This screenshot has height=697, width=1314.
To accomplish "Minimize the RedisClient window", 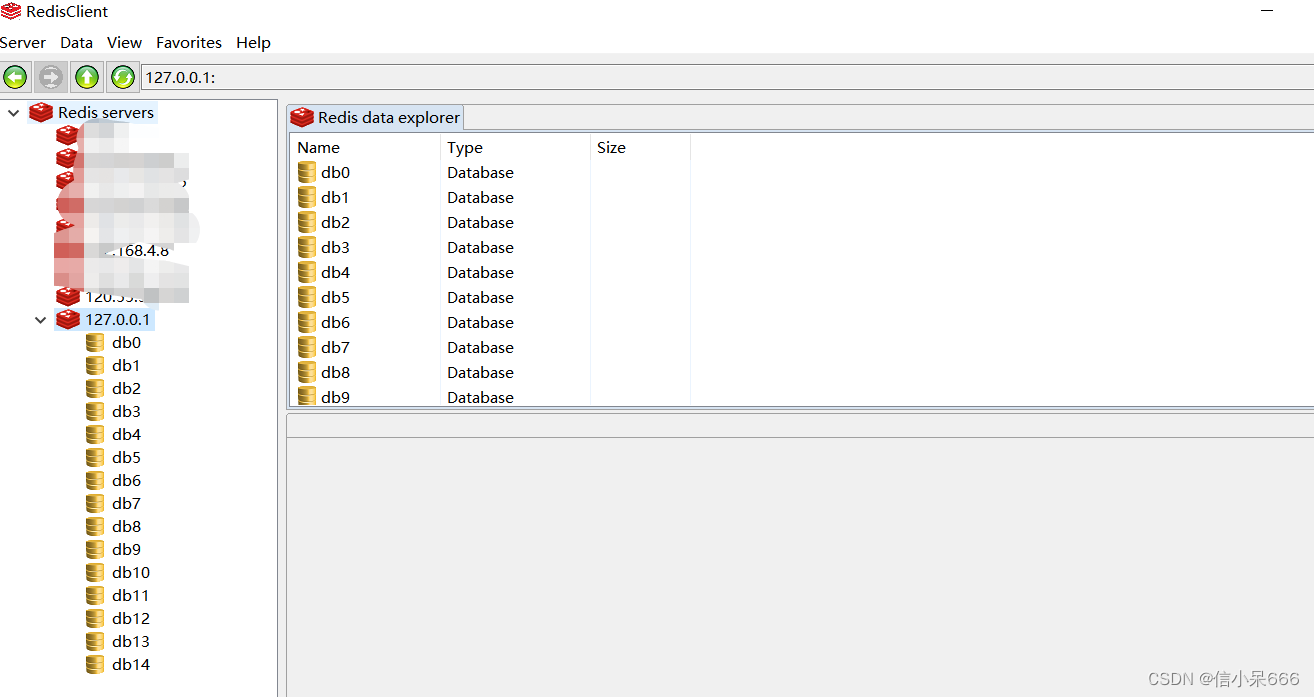I will pyautogui.click(x=1268, y=10).
